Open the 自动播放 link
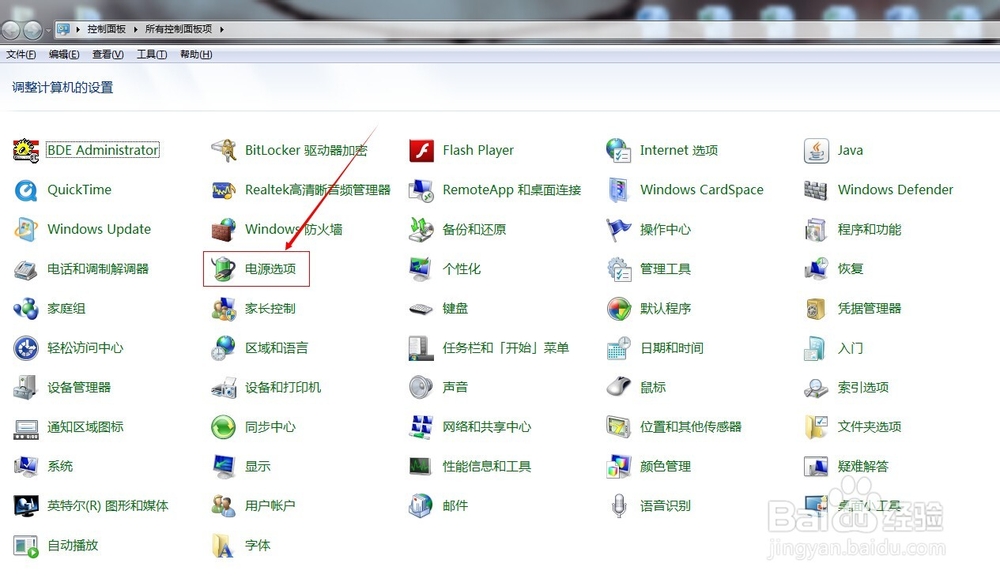The image size is (1000, 582). [x=73, y=546]
